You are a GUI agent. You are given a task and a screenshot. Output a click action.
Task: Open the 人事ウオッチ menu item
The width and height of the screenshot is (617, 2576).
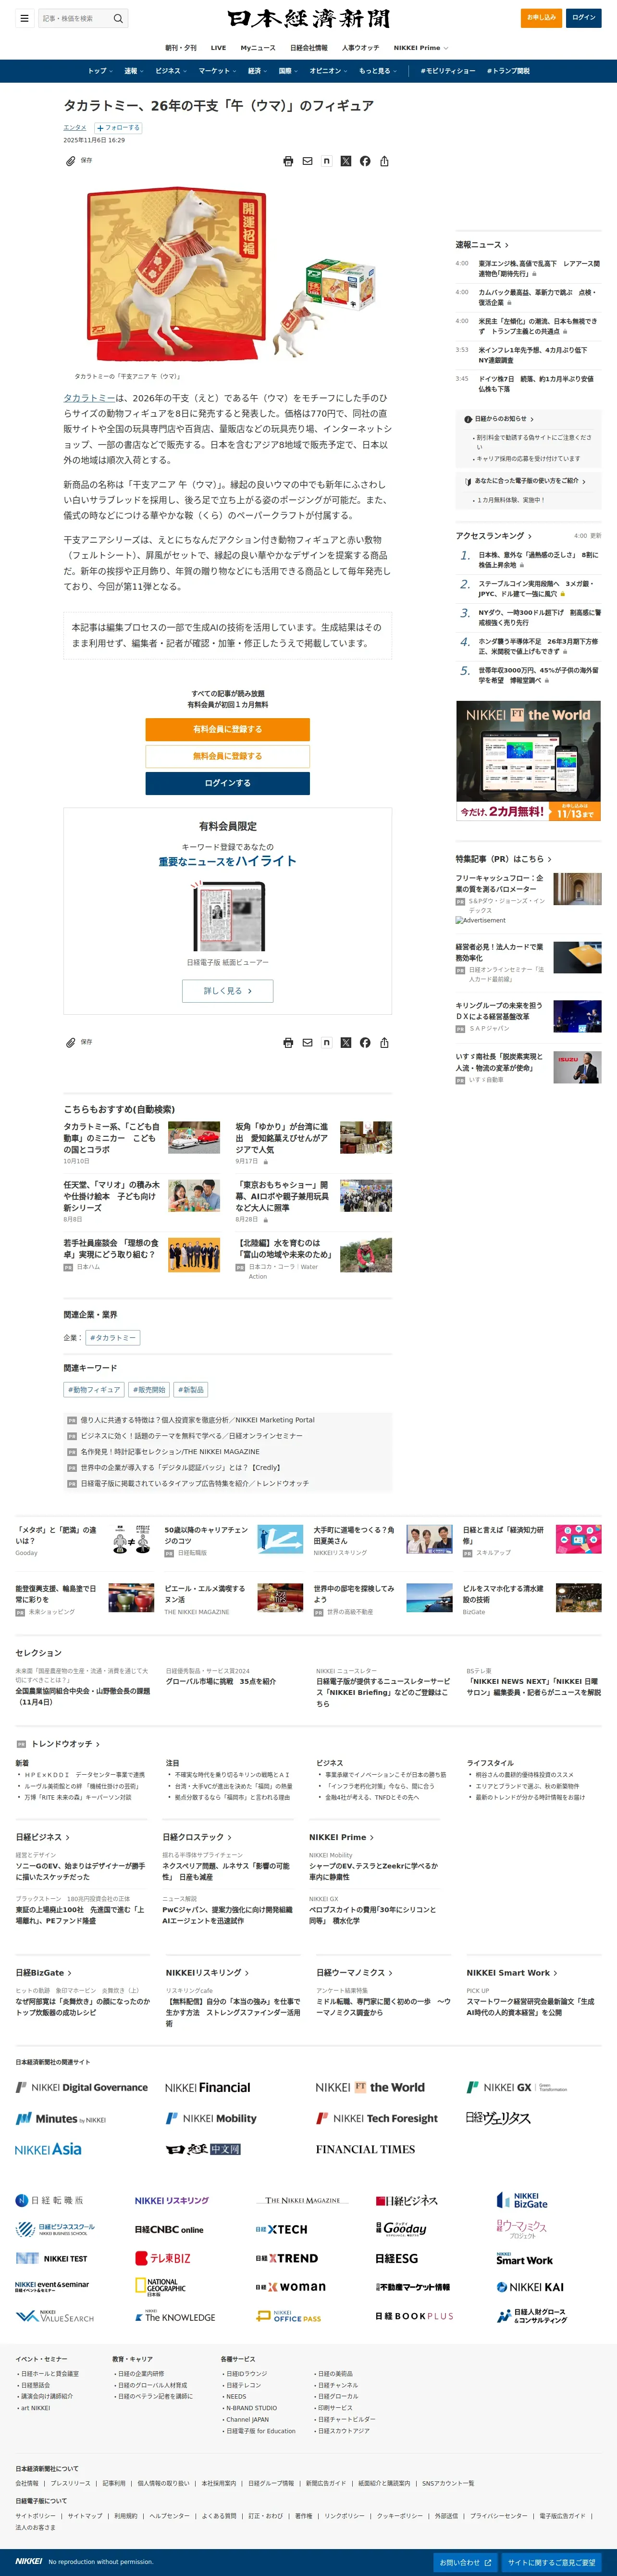[360, 48]
